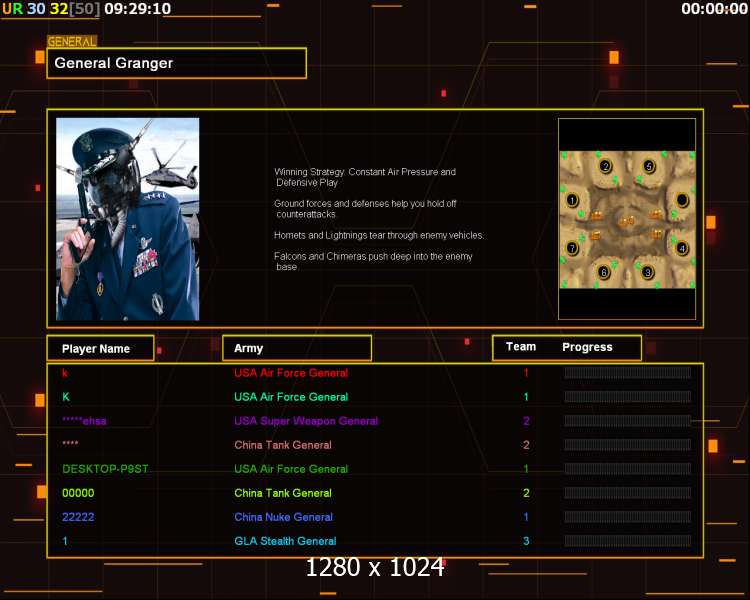Select start position marker 2 on map
Screen dimensions: 750x600
pyautogui.click(x=606, y=167)
